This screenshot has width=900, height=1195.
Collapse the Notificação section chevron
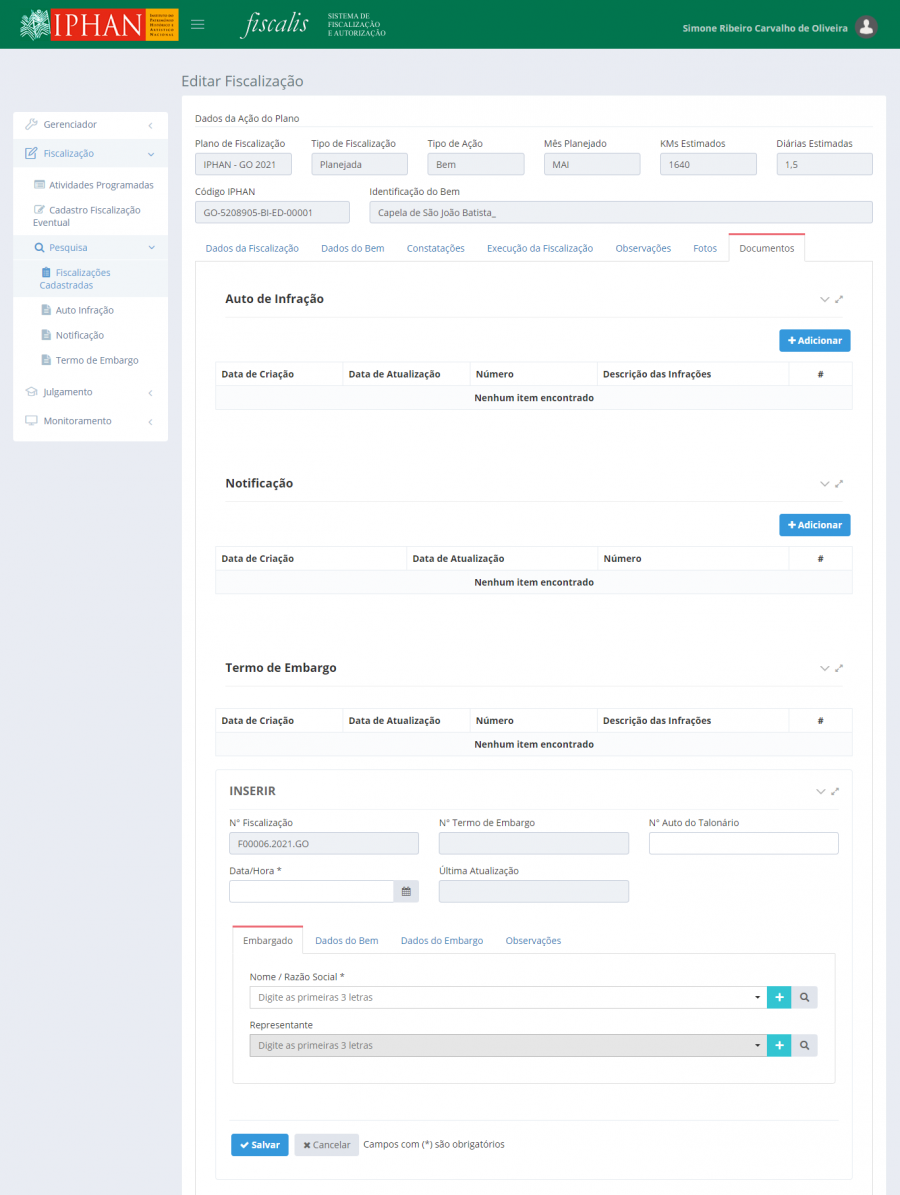tap(825, 484)
